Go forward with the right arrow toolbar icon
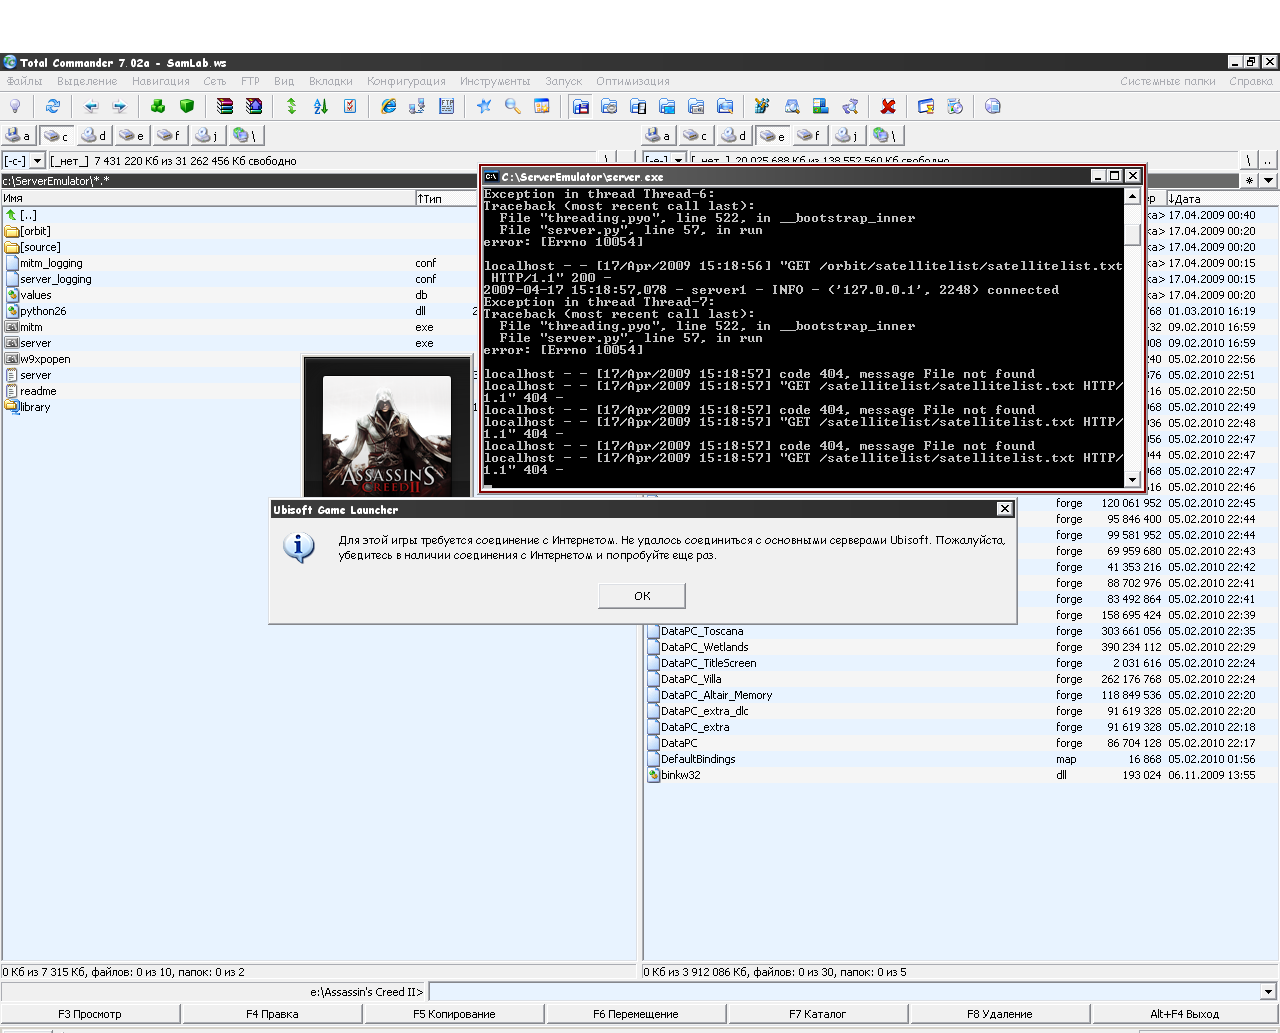This screenshot has height=1033, width=1280. click(x=120, y=106)
